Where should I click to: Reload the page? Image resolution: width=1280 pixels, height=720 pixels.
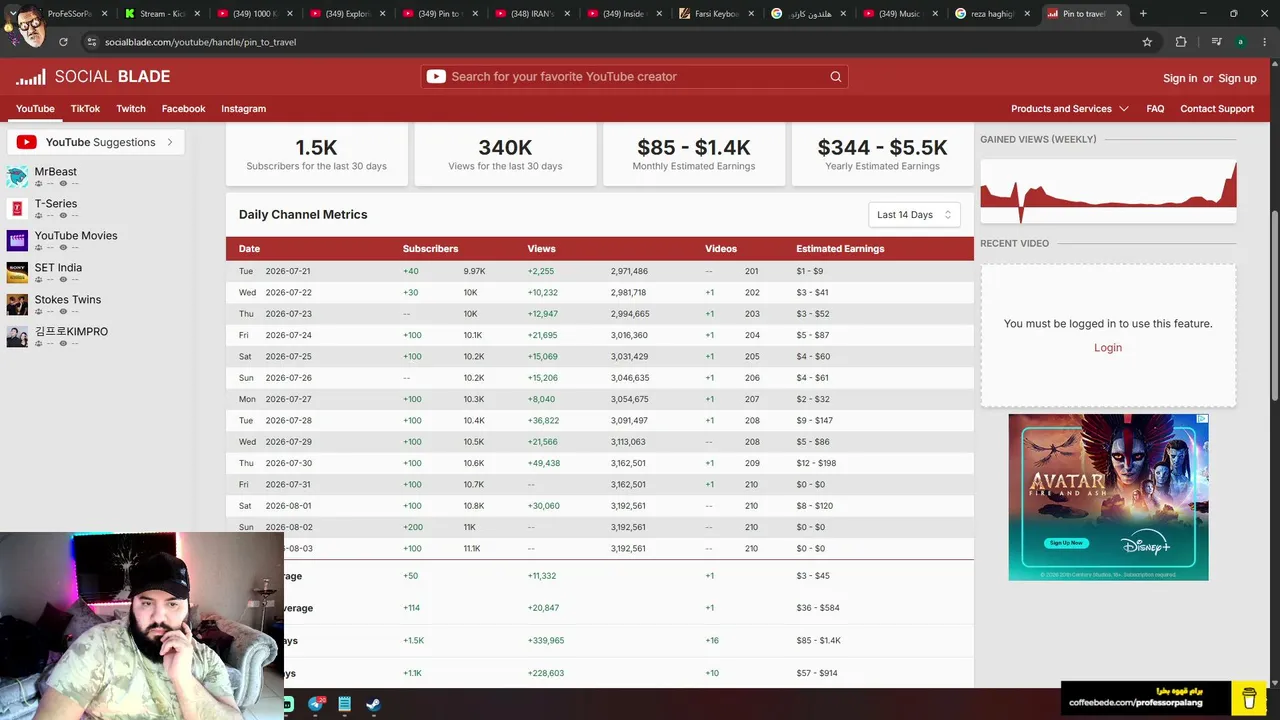[63, 42]
